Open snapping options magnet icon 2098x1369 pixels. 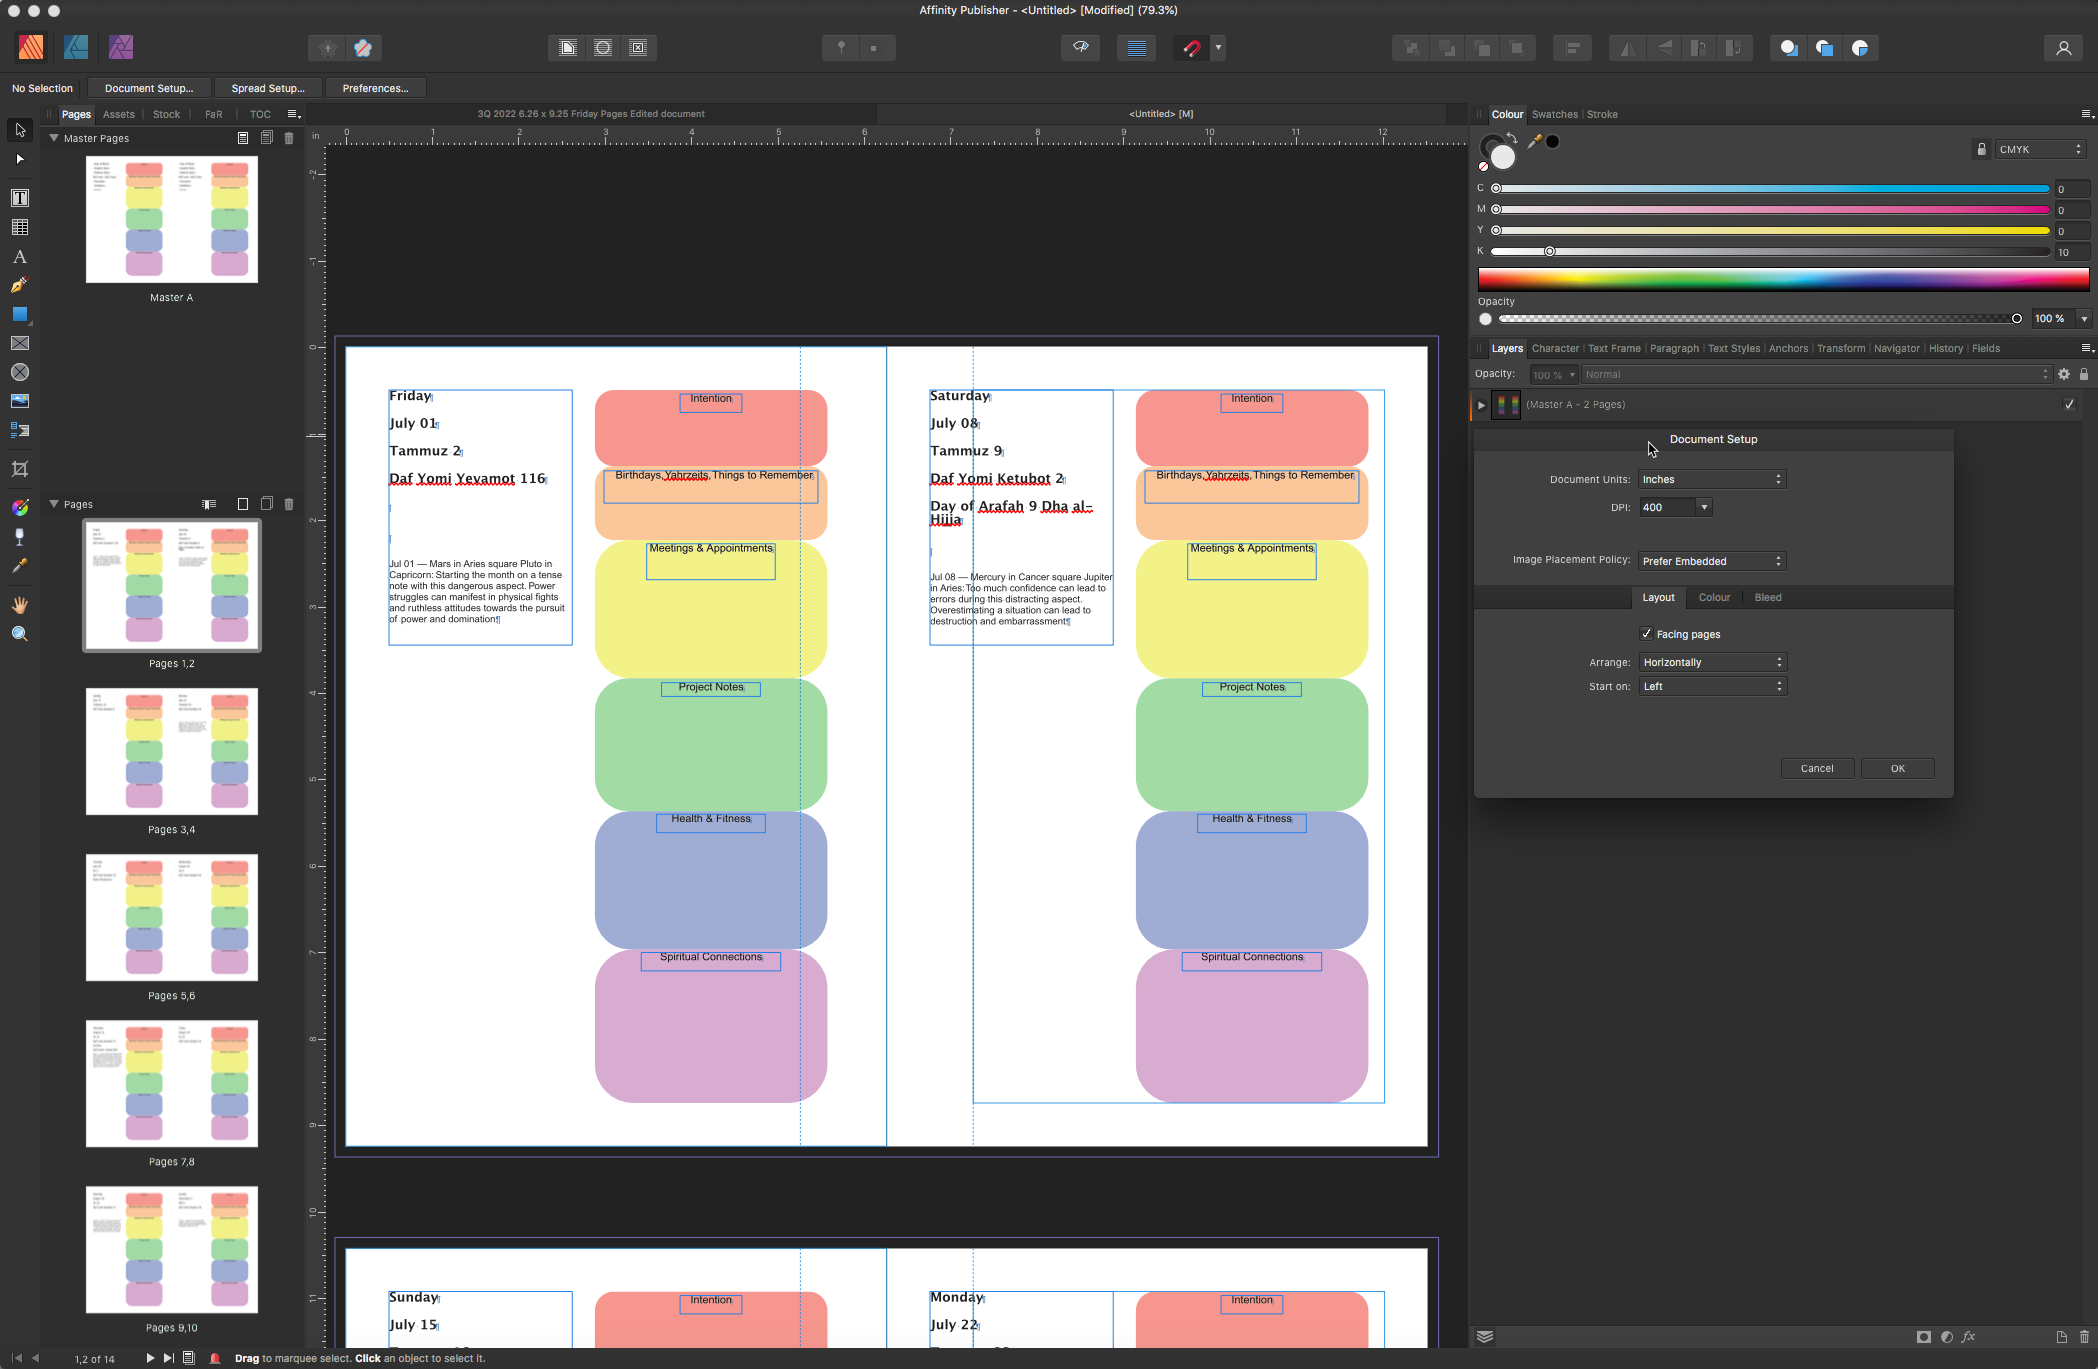[x=1191, y=48]
